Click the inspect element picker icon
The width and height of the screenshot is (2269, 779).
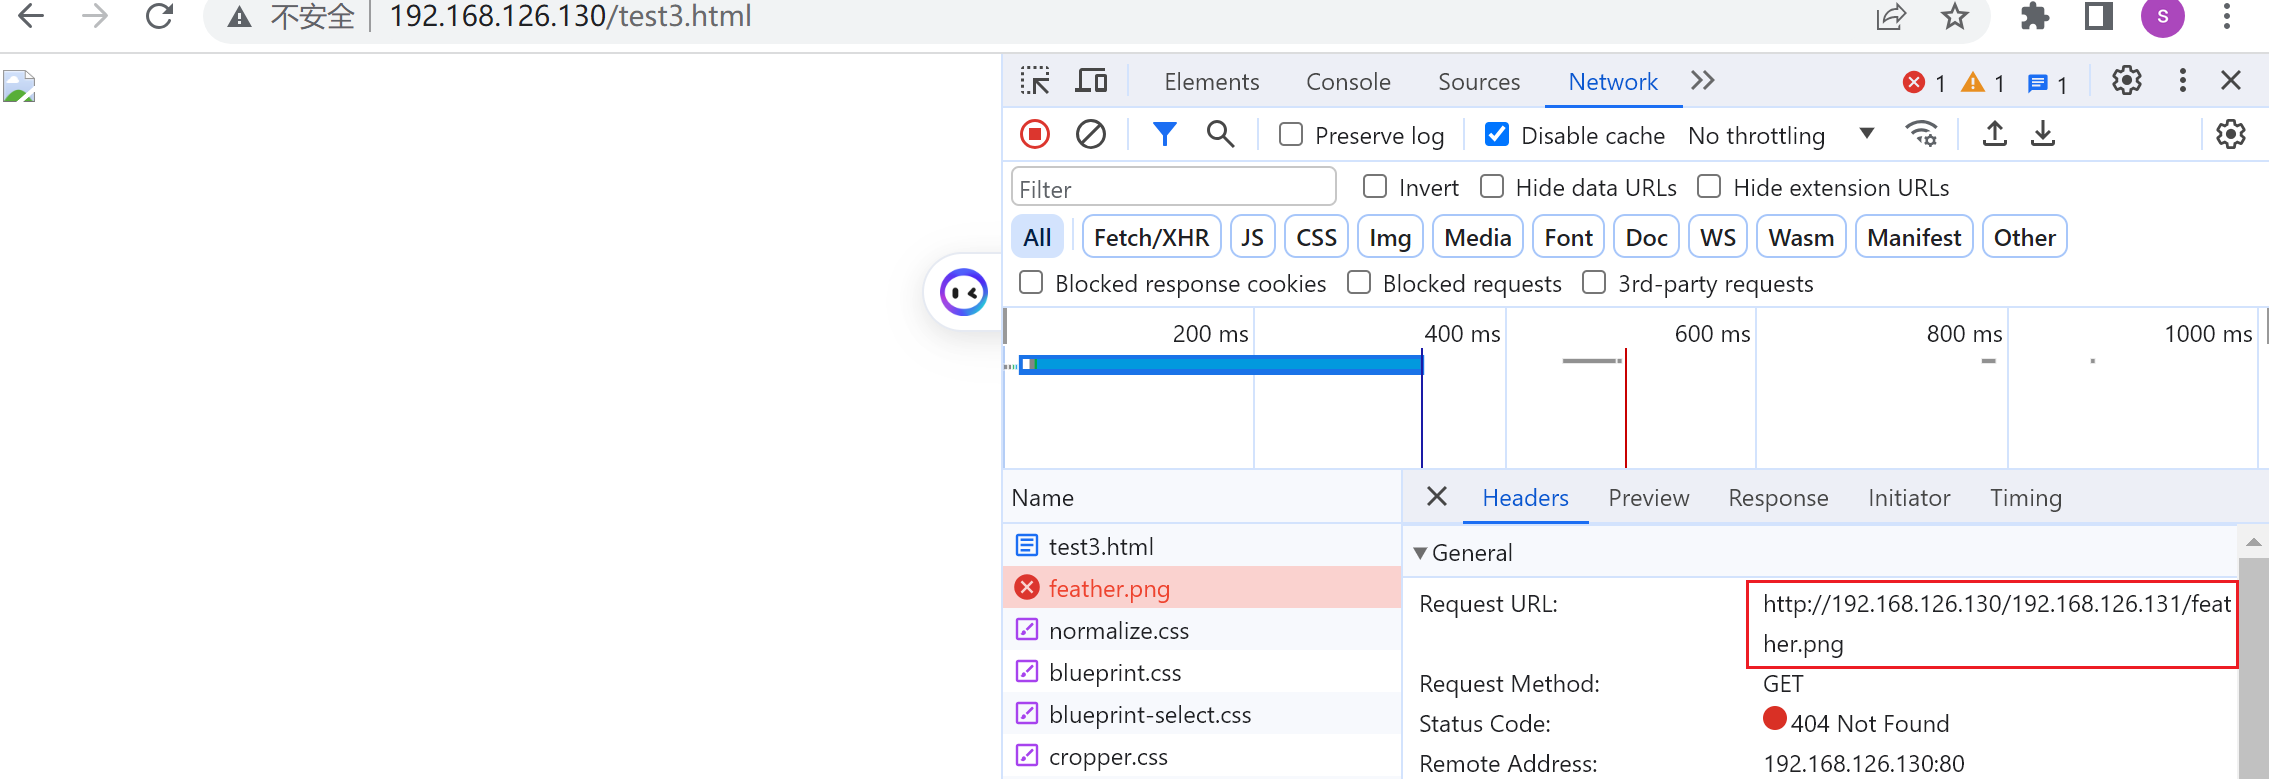[1035, 81]
